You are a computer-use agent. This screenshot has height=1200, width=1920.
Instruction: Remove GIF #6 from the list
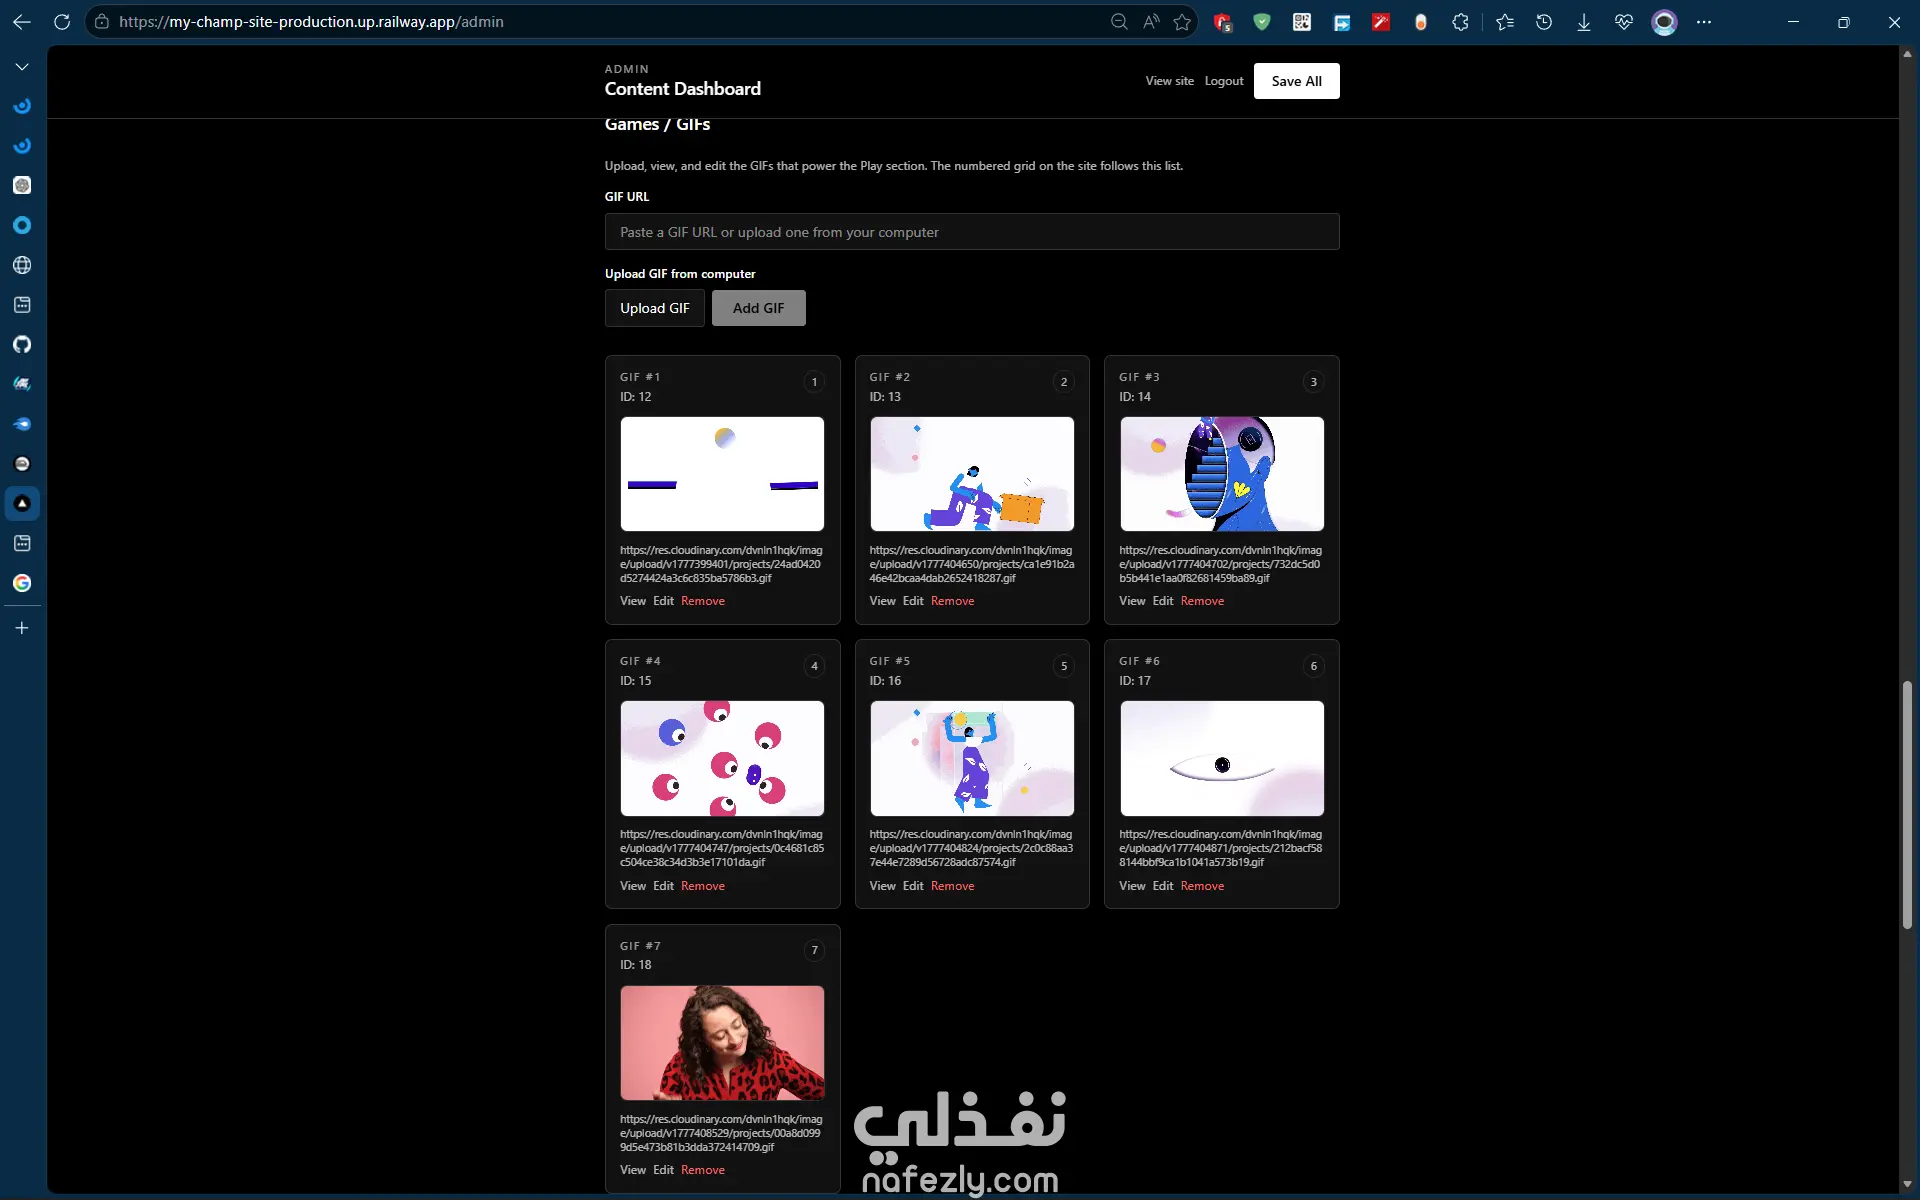1202,886
